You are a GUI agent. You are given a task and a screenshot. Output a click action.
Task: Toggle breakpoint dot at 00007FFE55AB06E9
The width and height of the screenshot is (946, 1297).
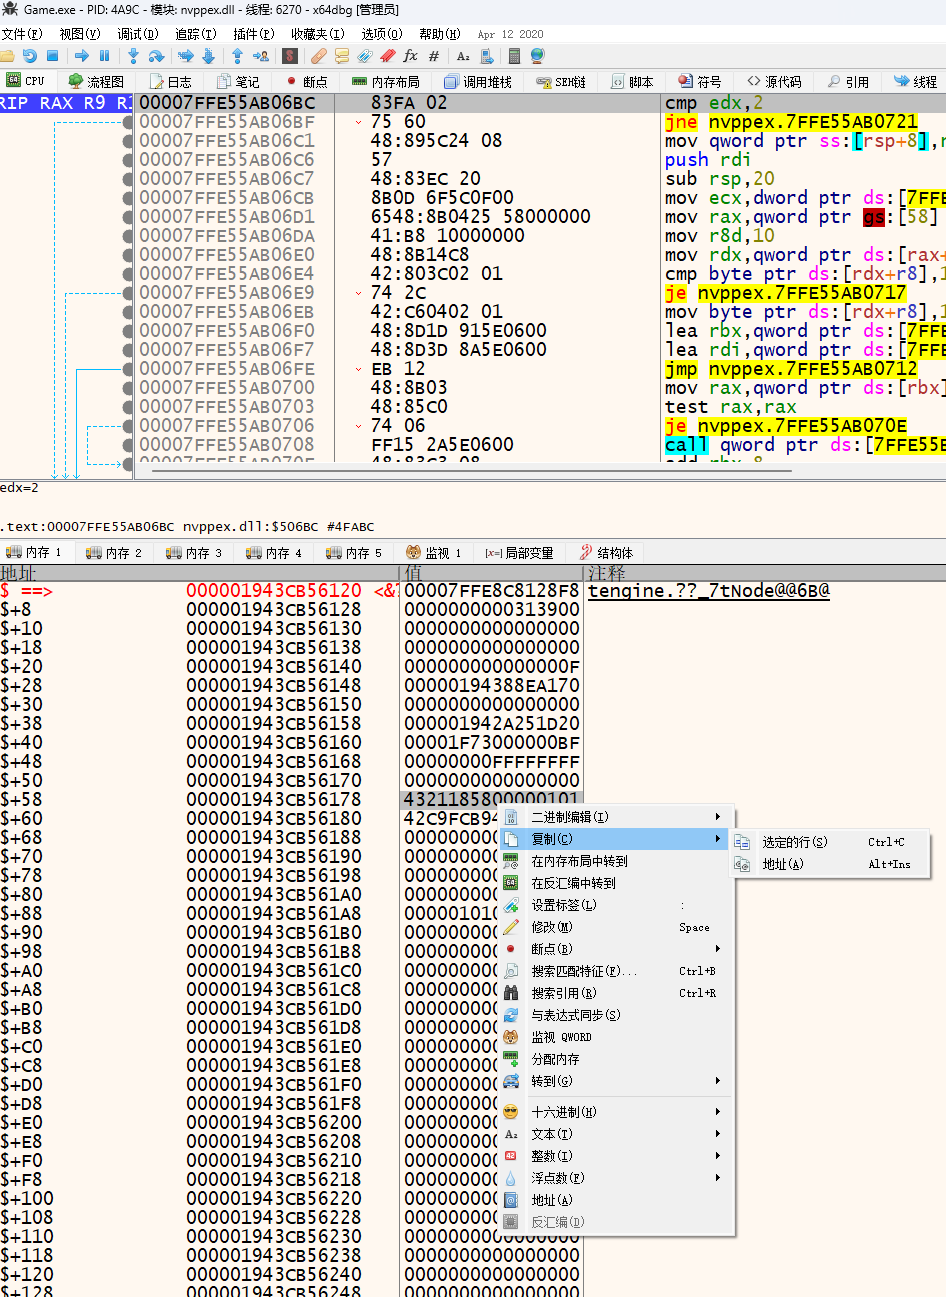click(x=127, y=293)
